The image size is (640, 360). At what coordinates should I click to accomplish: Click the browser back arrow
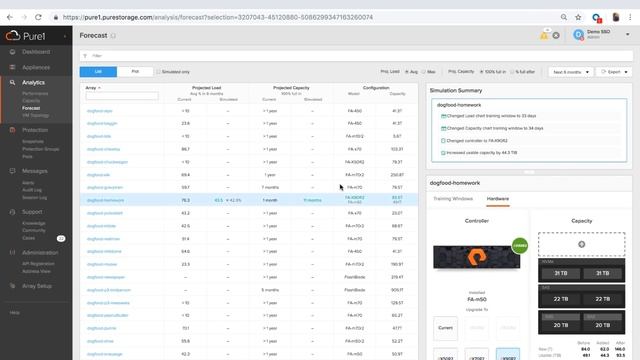[x=10, y=17]
